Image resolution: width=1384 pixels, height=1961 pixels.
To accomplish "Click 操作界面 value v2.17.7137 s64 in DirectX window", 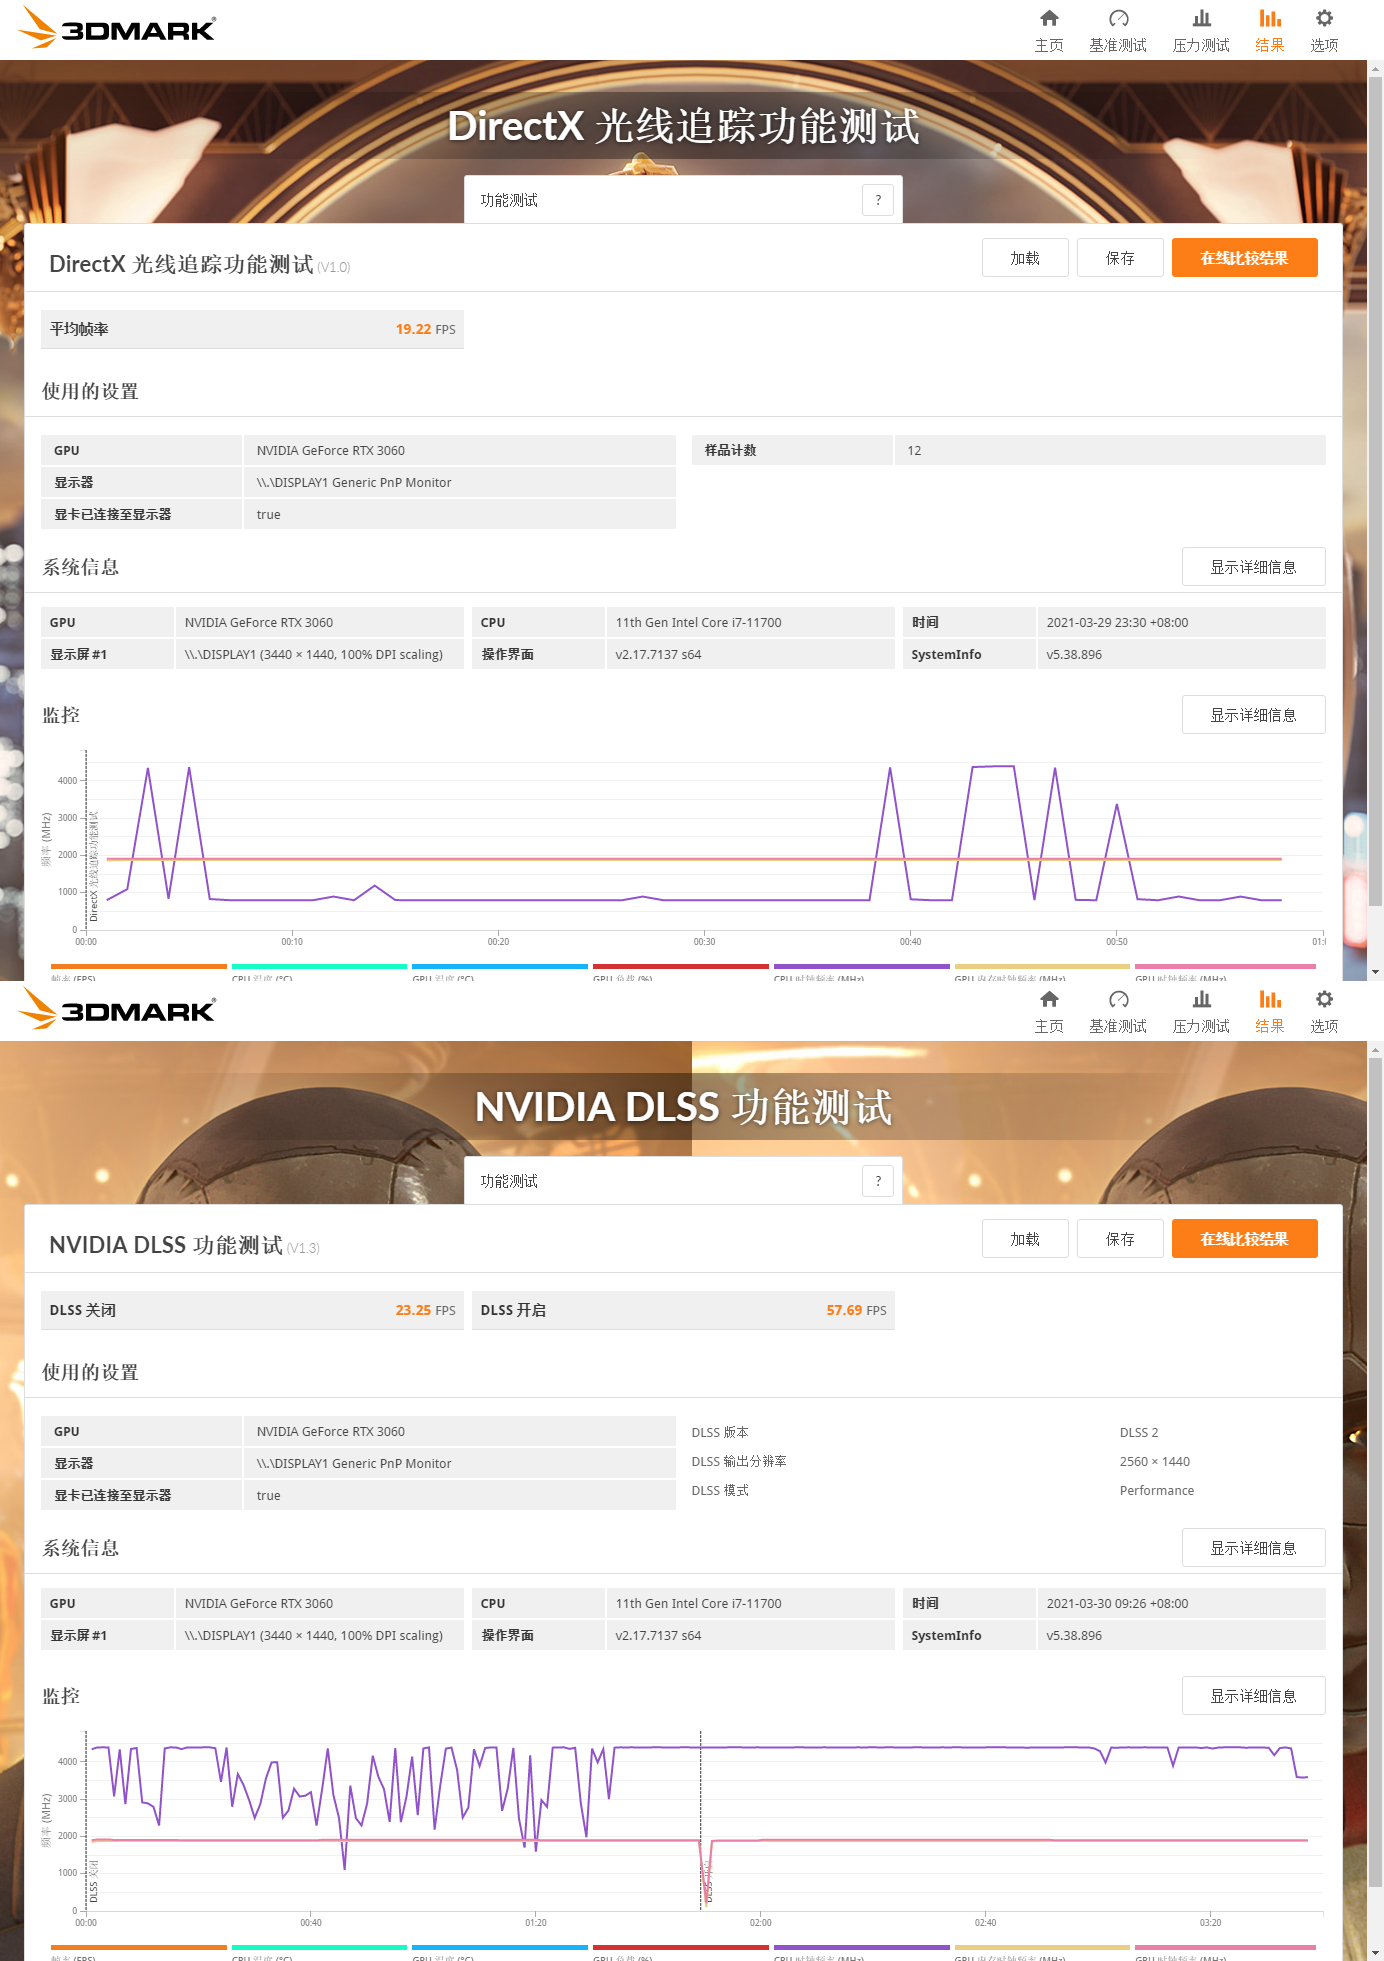I will (658, 655).
